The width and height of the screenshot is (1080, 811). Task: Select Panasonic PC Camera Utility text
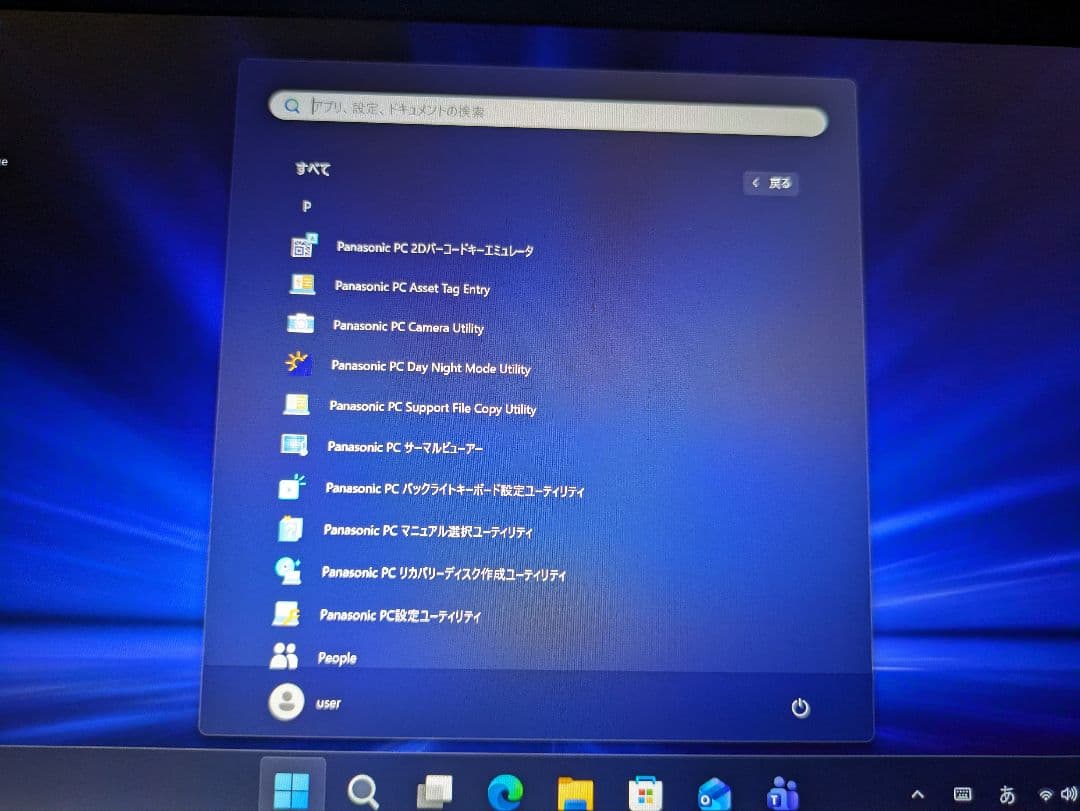[408, 327]
